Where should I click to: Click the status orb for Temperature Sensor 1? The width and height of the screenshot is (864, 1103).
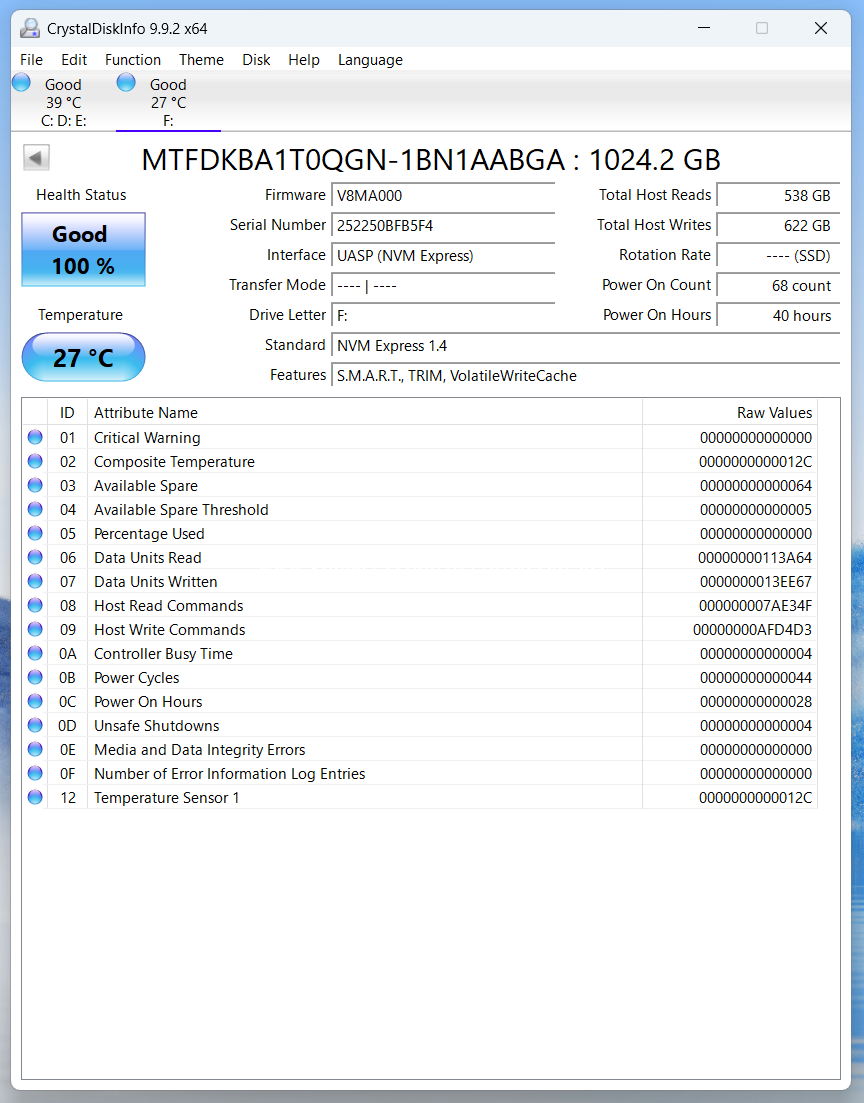(x=35, y=797)
